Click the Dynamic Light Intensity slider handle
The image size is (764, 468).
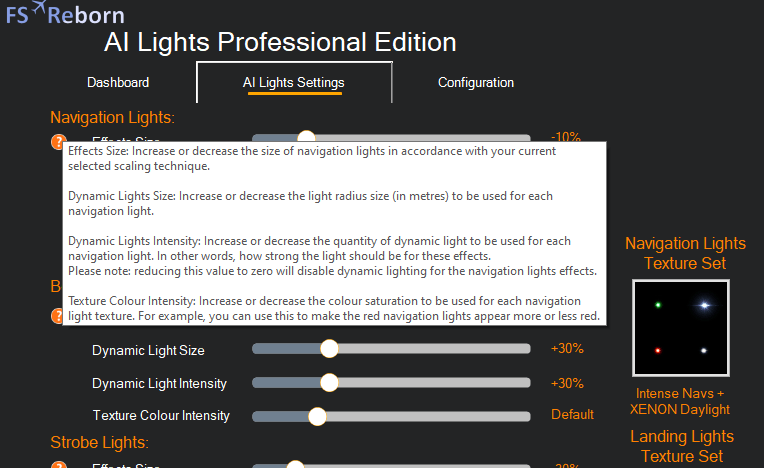[x=329, y=382]
